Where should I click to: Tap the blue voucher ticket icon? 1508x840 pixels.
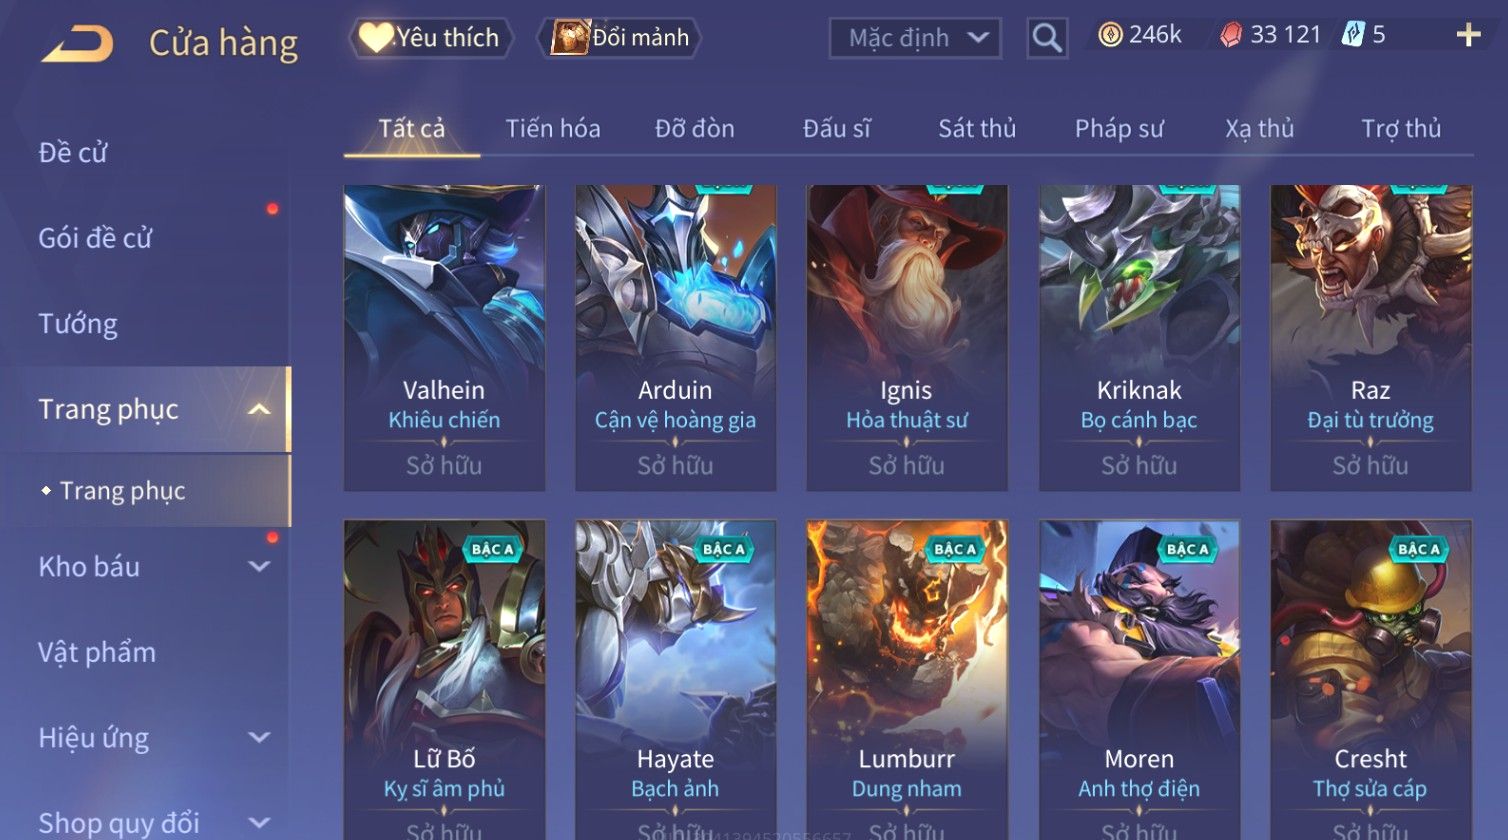pos(1351,35)
